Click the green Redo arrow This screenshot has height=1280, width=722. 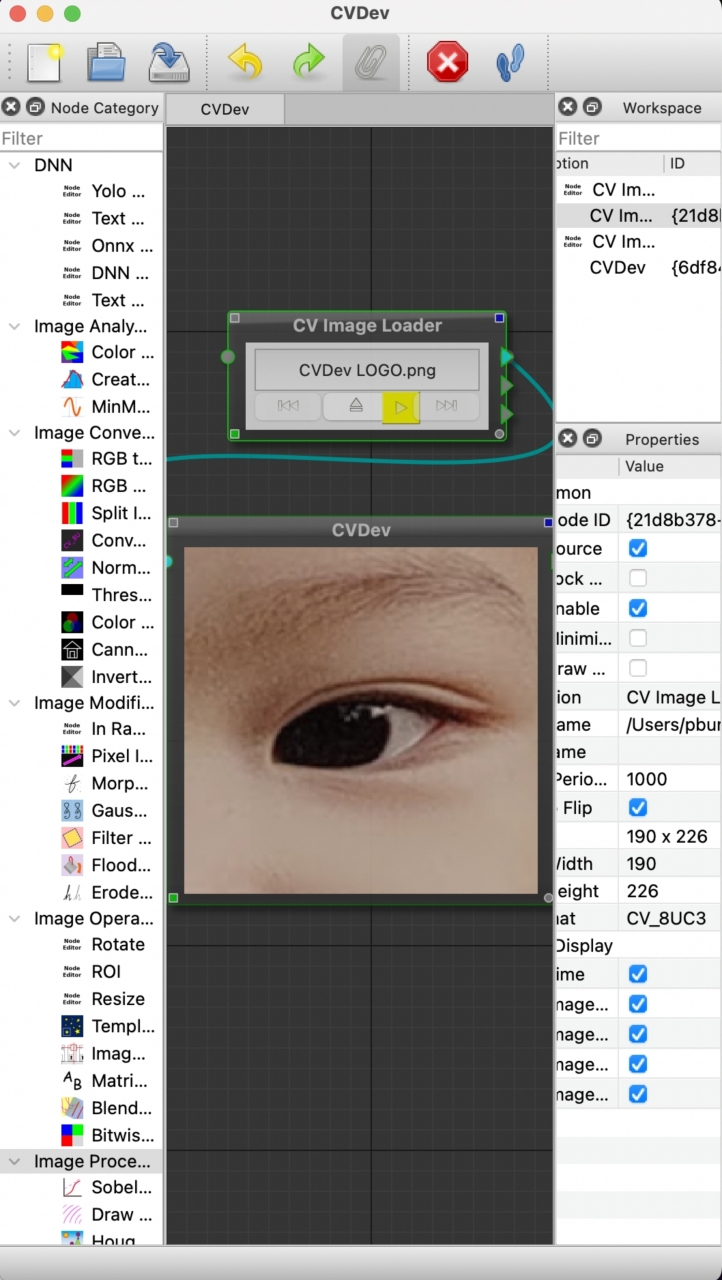309,63
